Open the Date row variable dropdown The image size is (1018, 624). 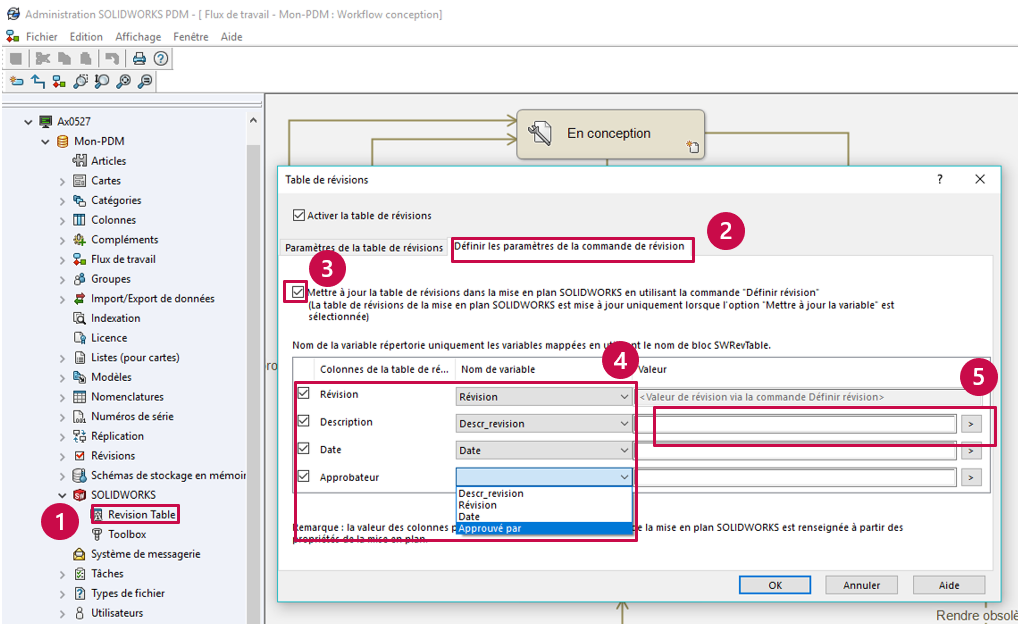tap(544, 450)
